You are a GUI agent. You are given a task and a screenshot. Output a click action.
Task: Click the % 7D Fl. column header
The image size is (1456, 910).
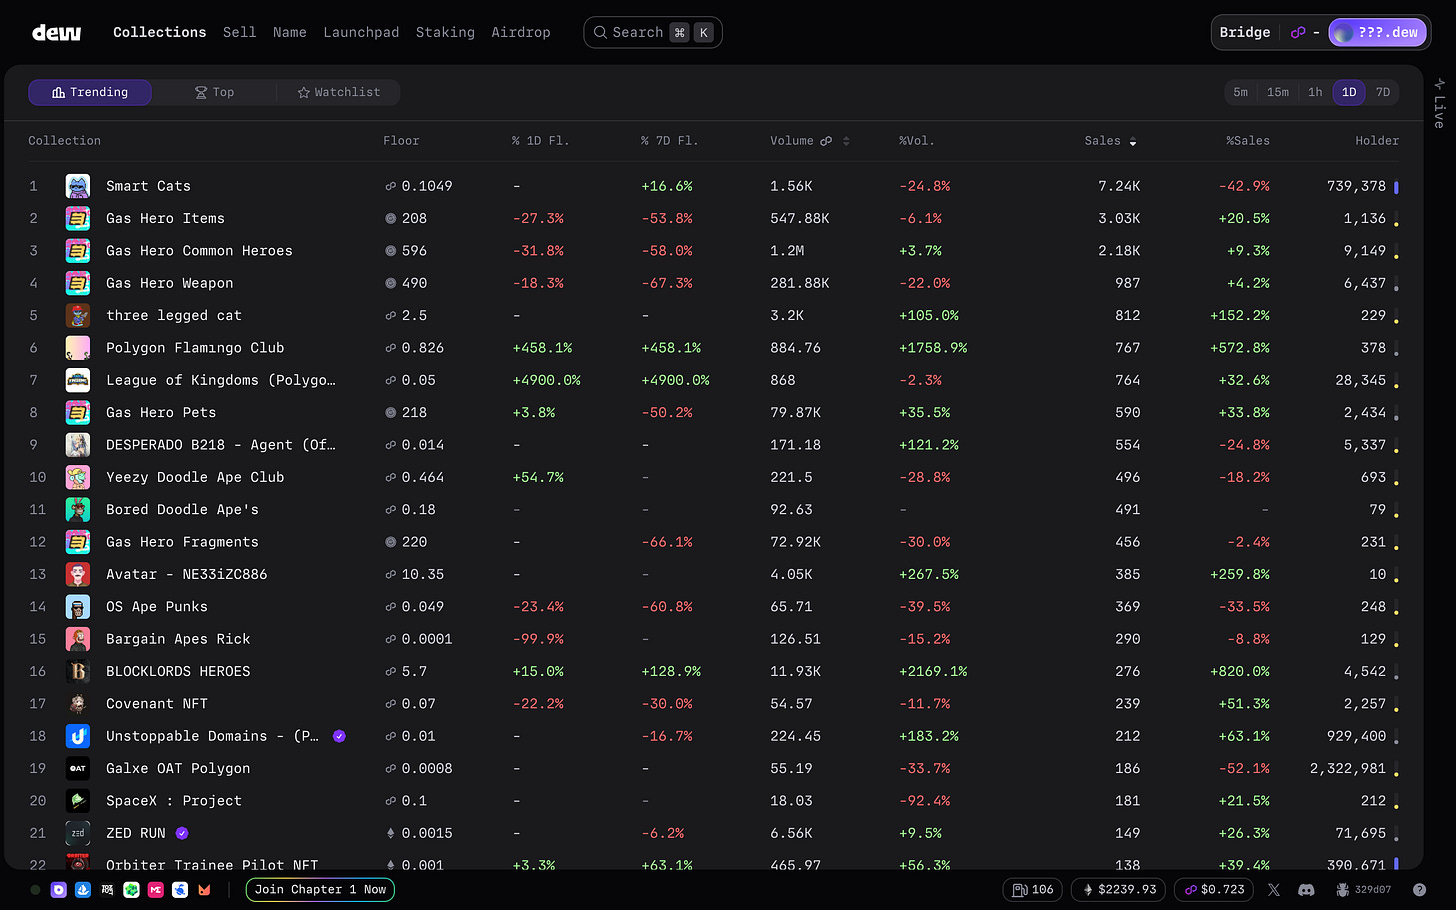pos(669,141)
